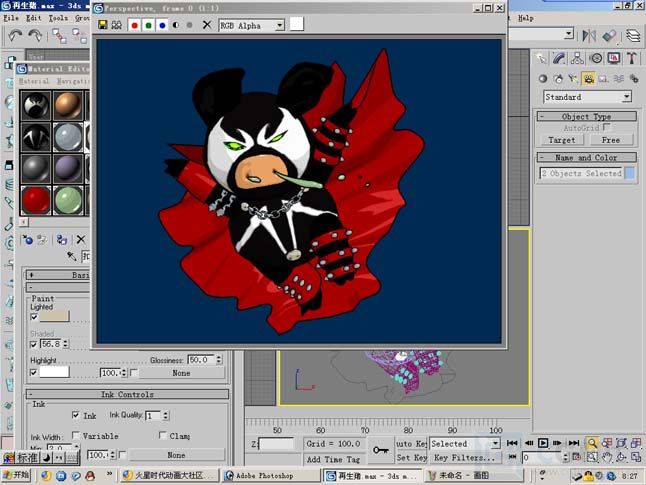Clear the rendered image with X icon
This screenshot has height=485, width=646.
[207, 25]
